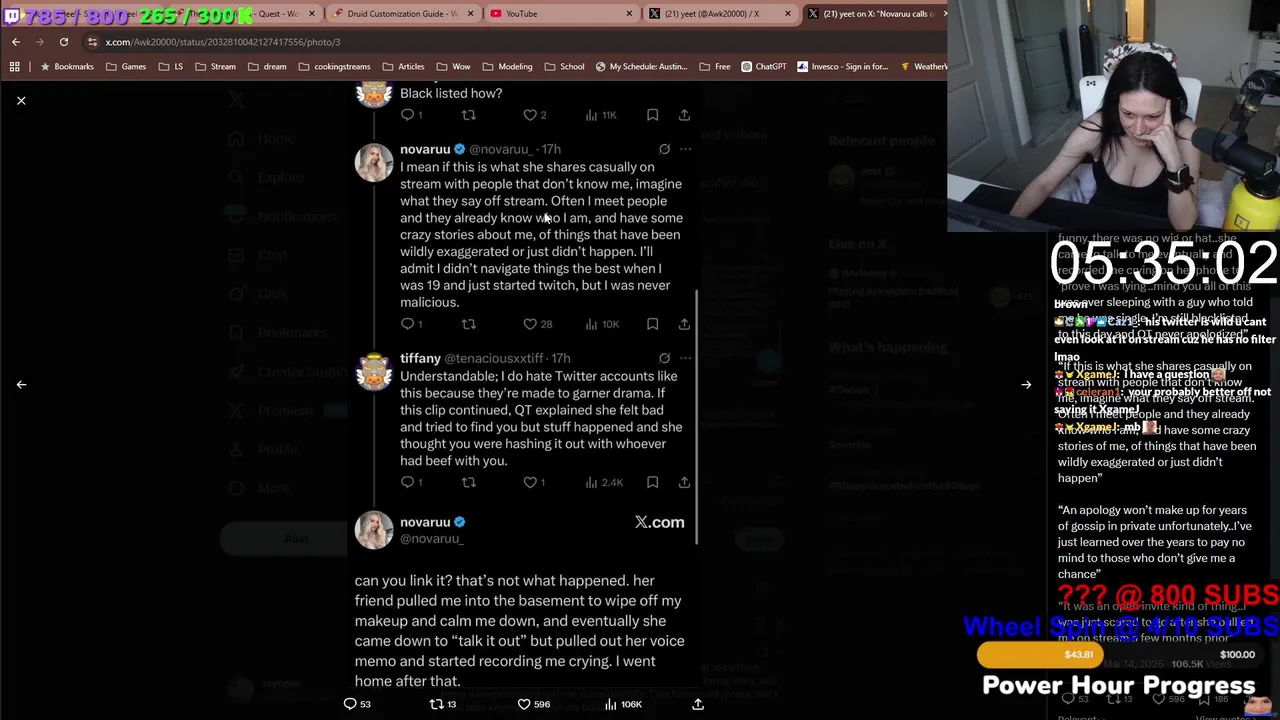Go to the previous photo with left arrow

21,384
